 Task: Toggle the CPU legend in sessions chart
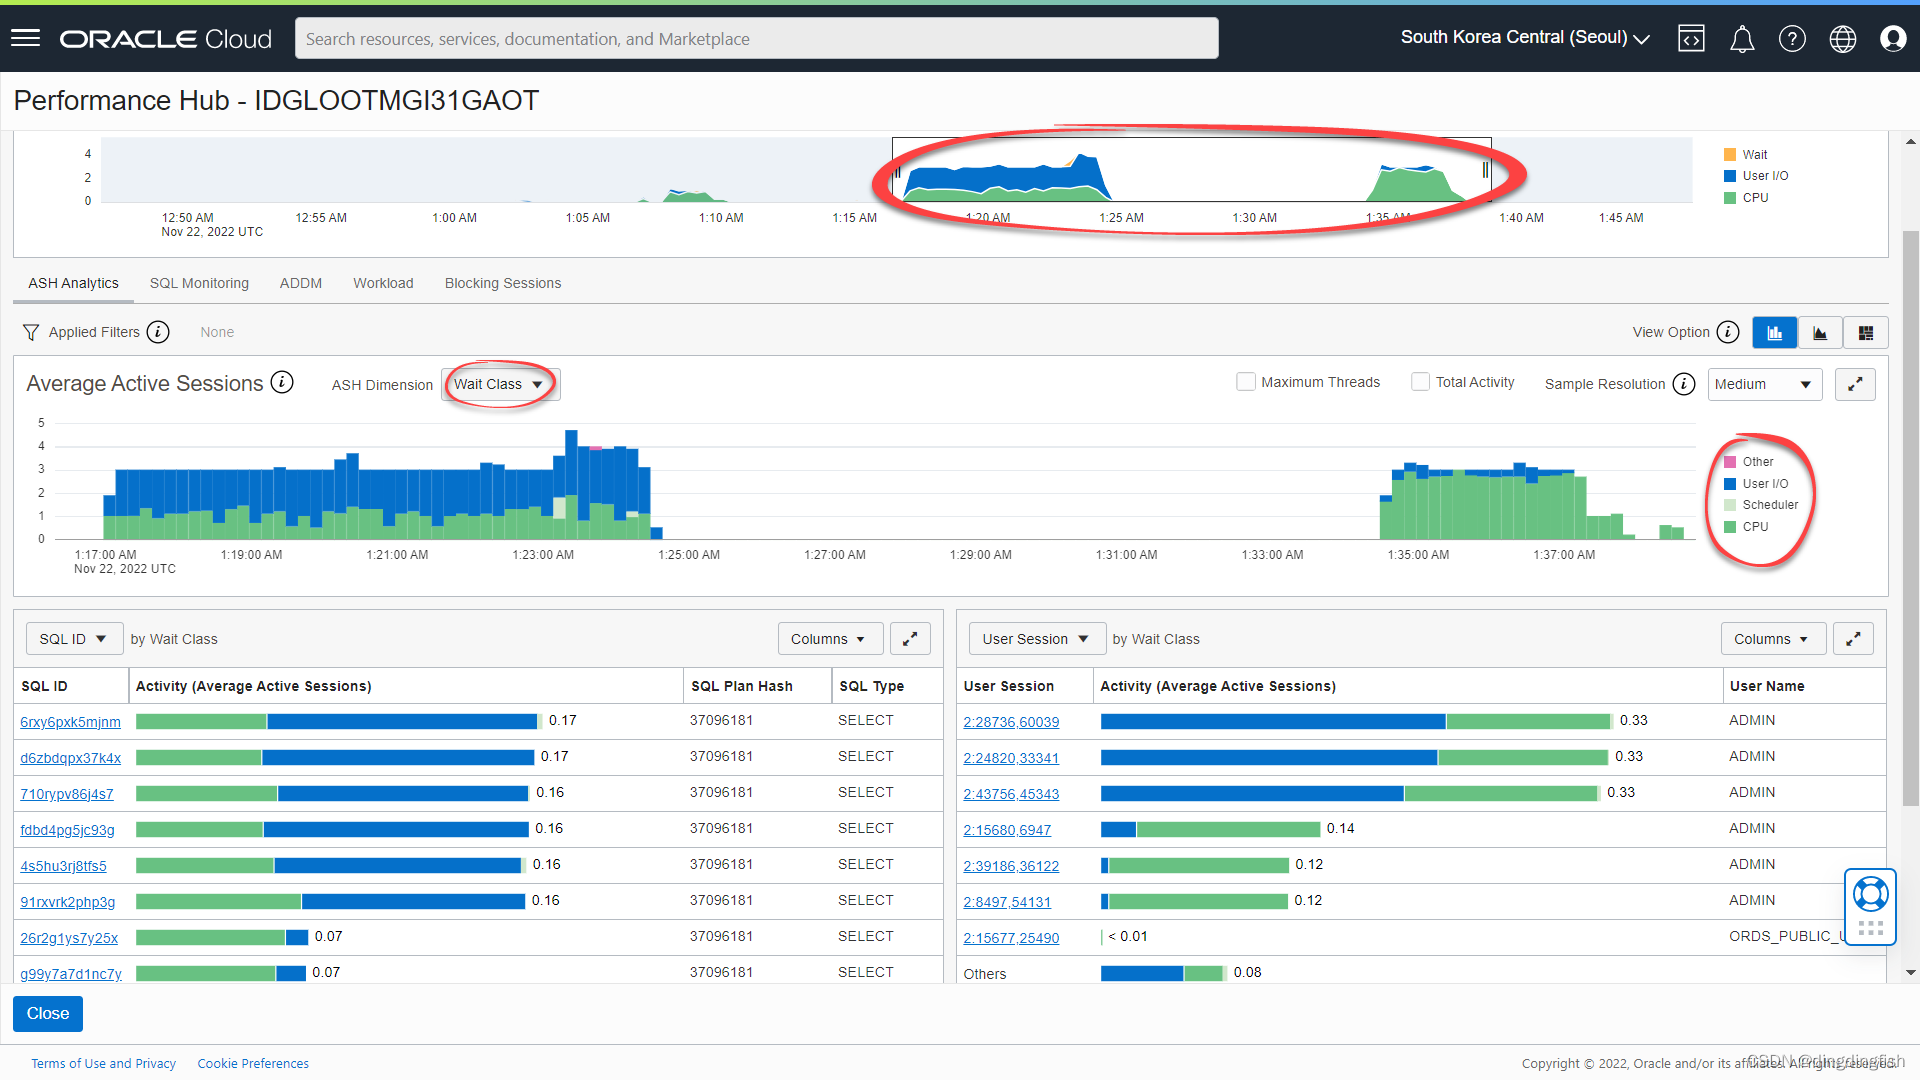[1746, 527]
